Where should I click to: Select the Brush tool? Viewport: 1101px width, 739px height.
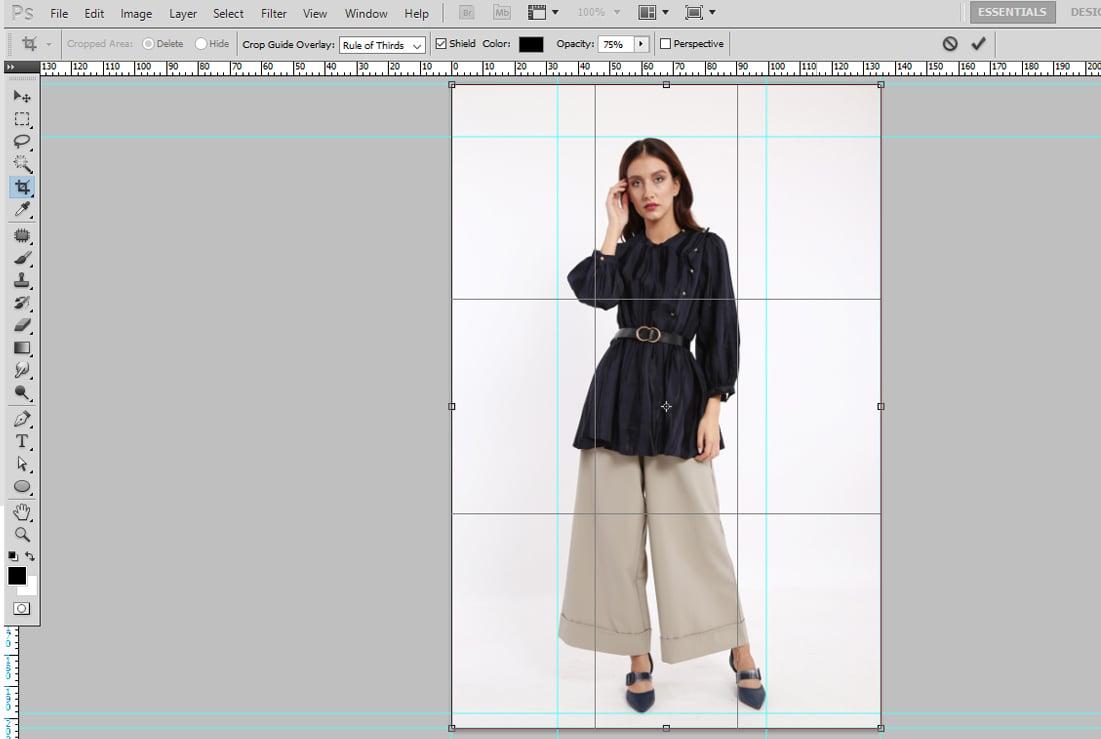[22, 259]
